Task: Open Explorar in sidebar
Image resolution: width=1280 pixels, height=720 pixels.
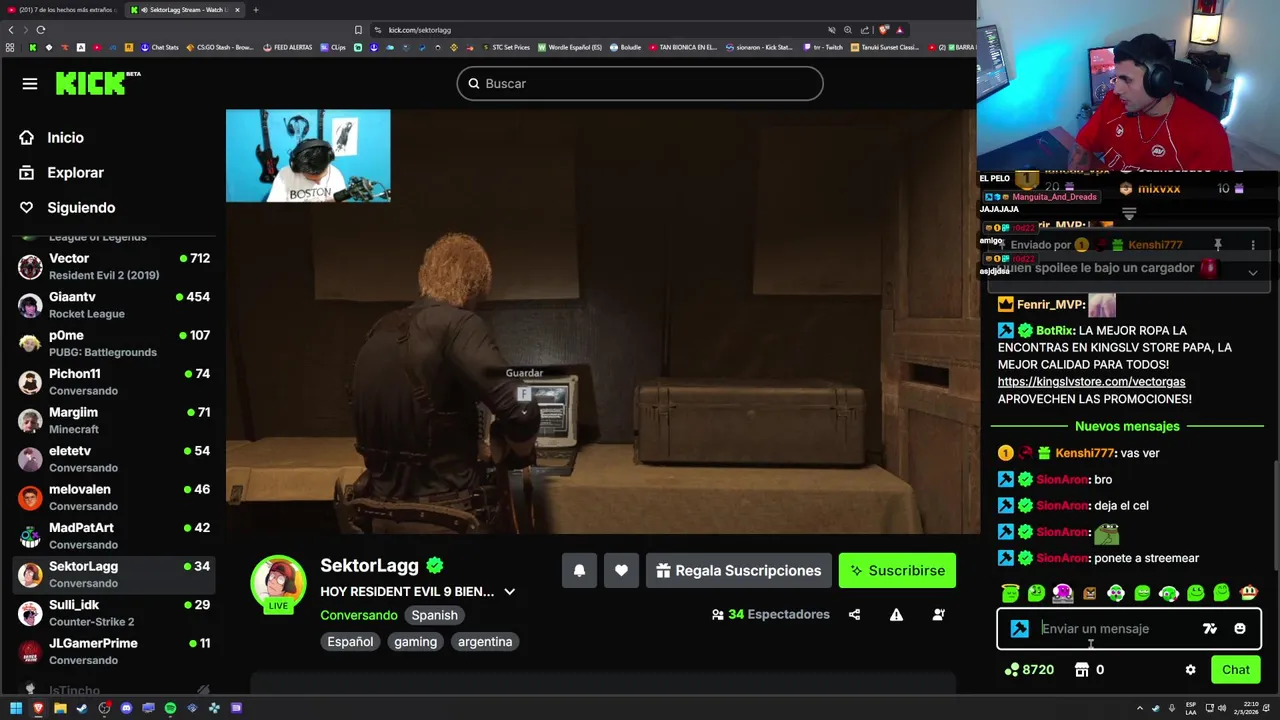Action: click(x=60, y=173)
